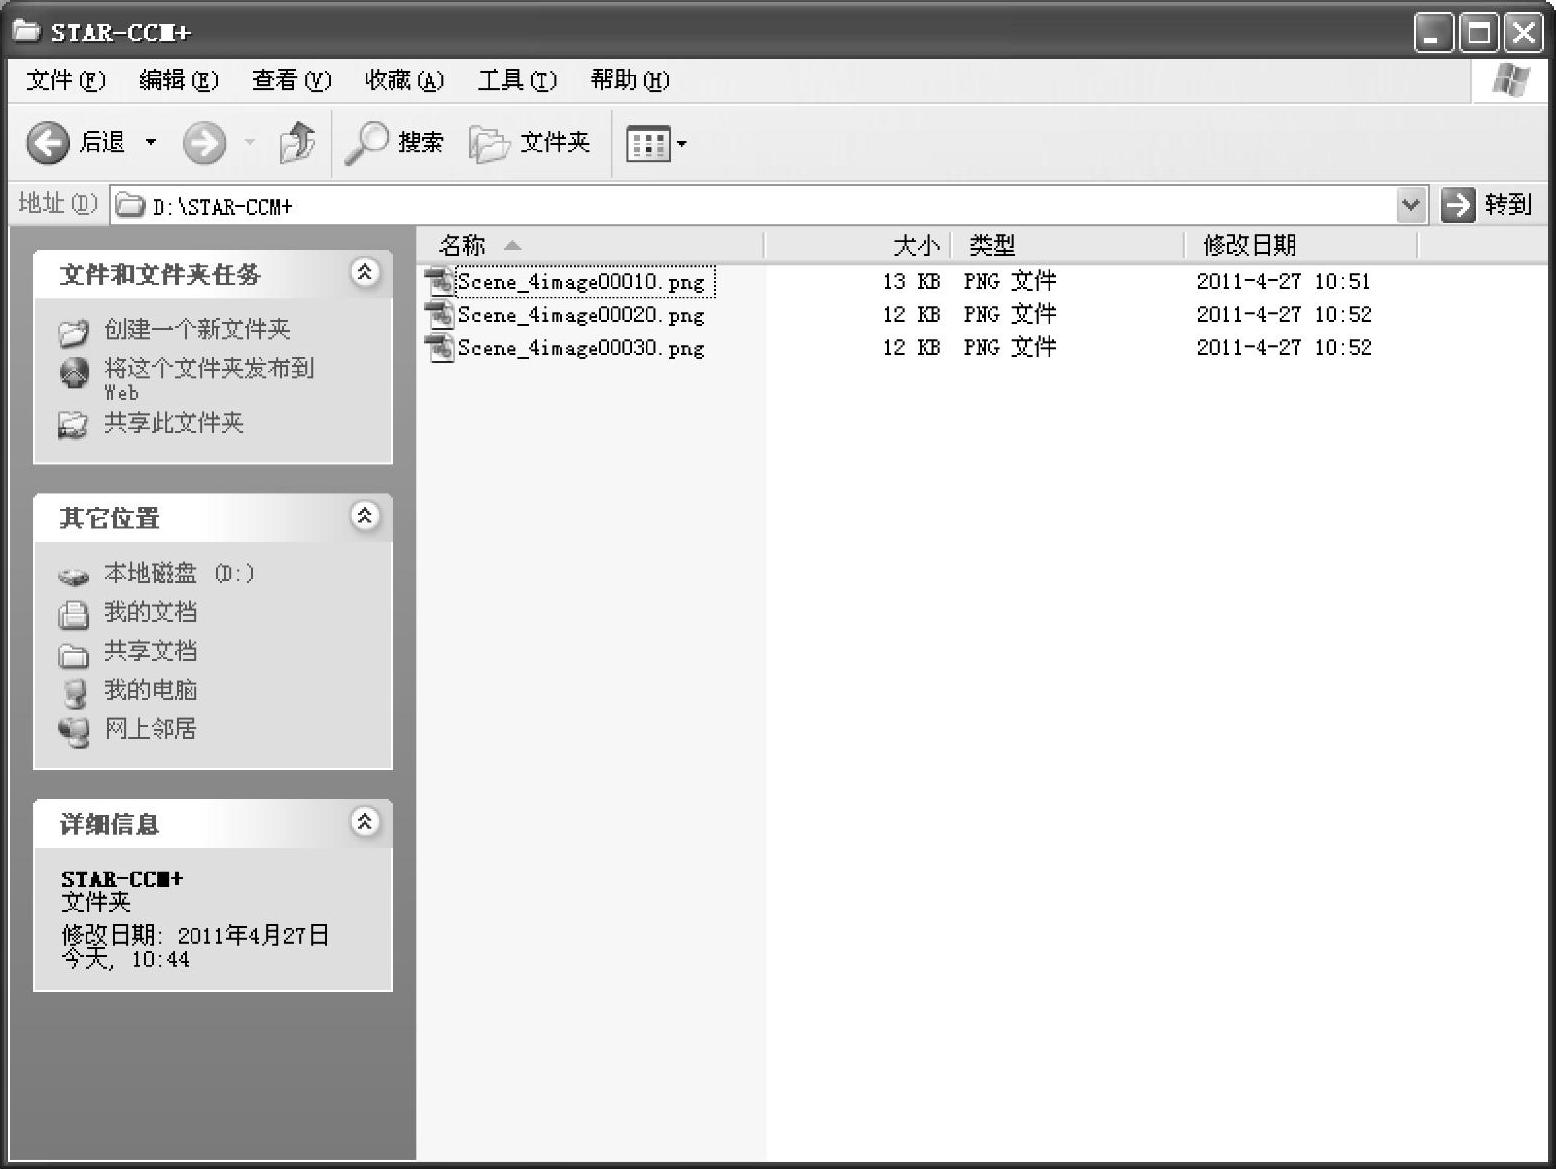
Task: Click the publish to Web globe icon
Action: [x=74, y=373]
